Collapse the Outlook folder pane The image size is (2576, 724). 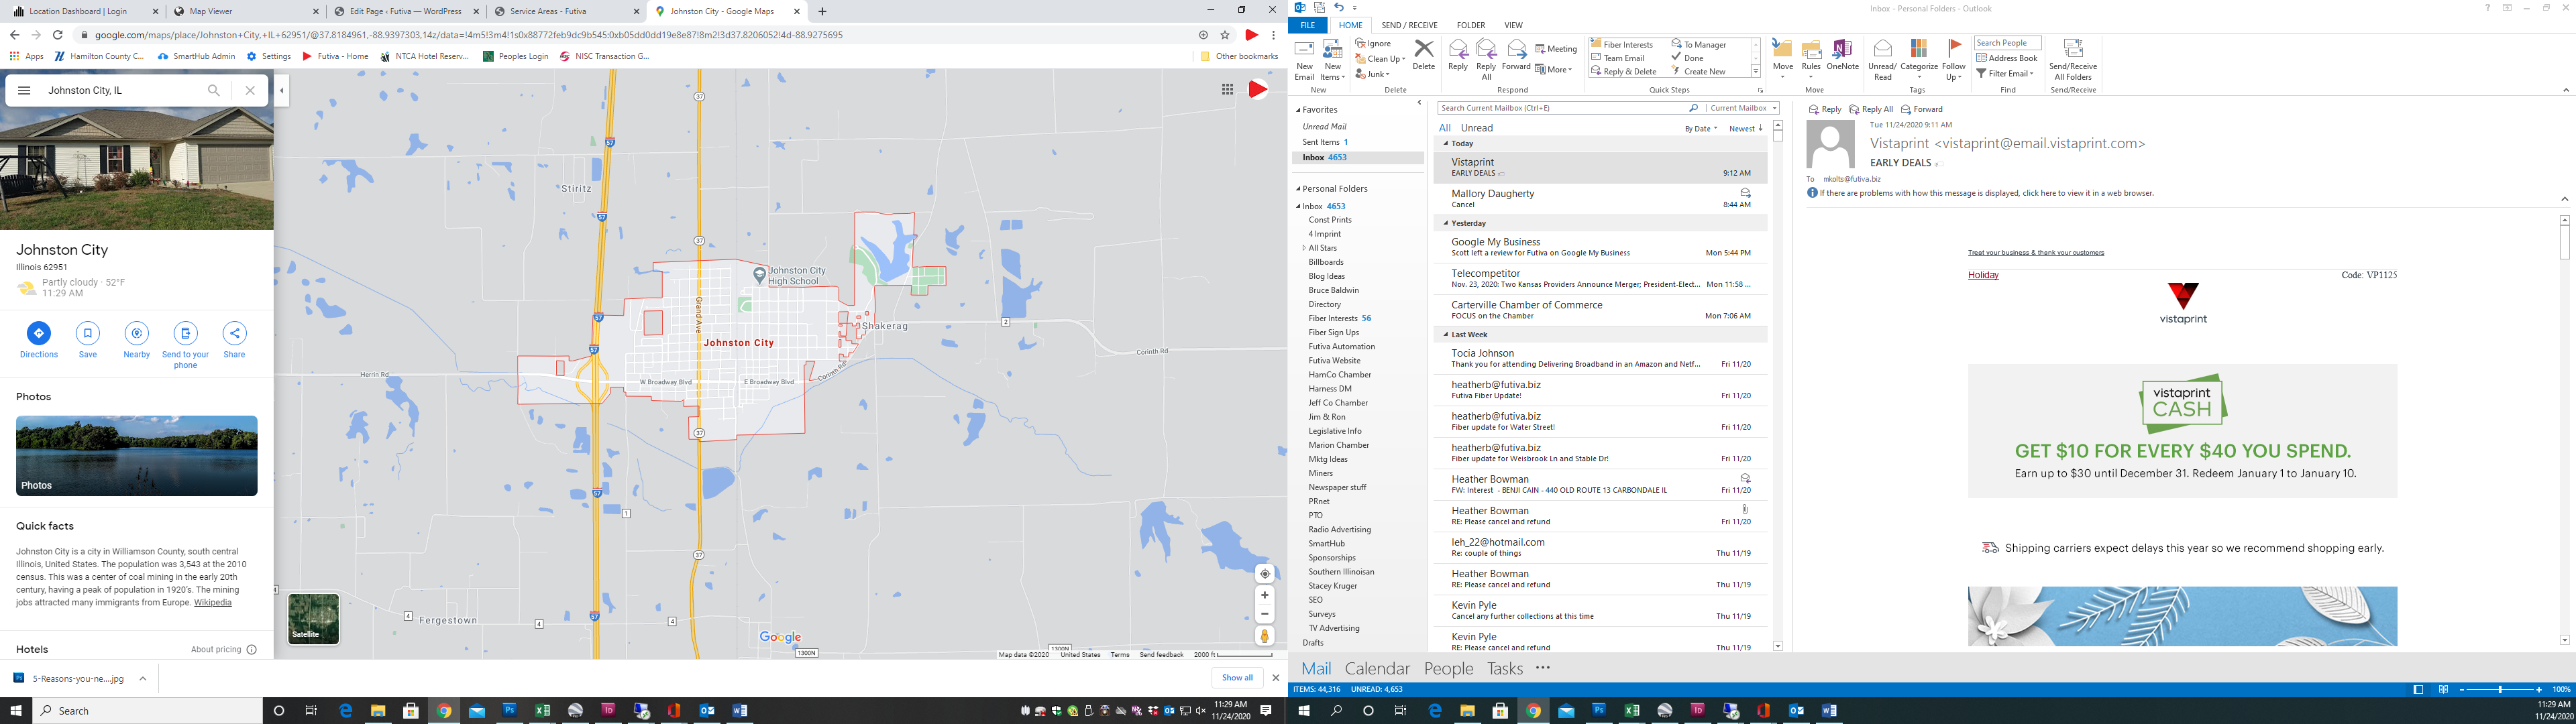(1419, 102)
